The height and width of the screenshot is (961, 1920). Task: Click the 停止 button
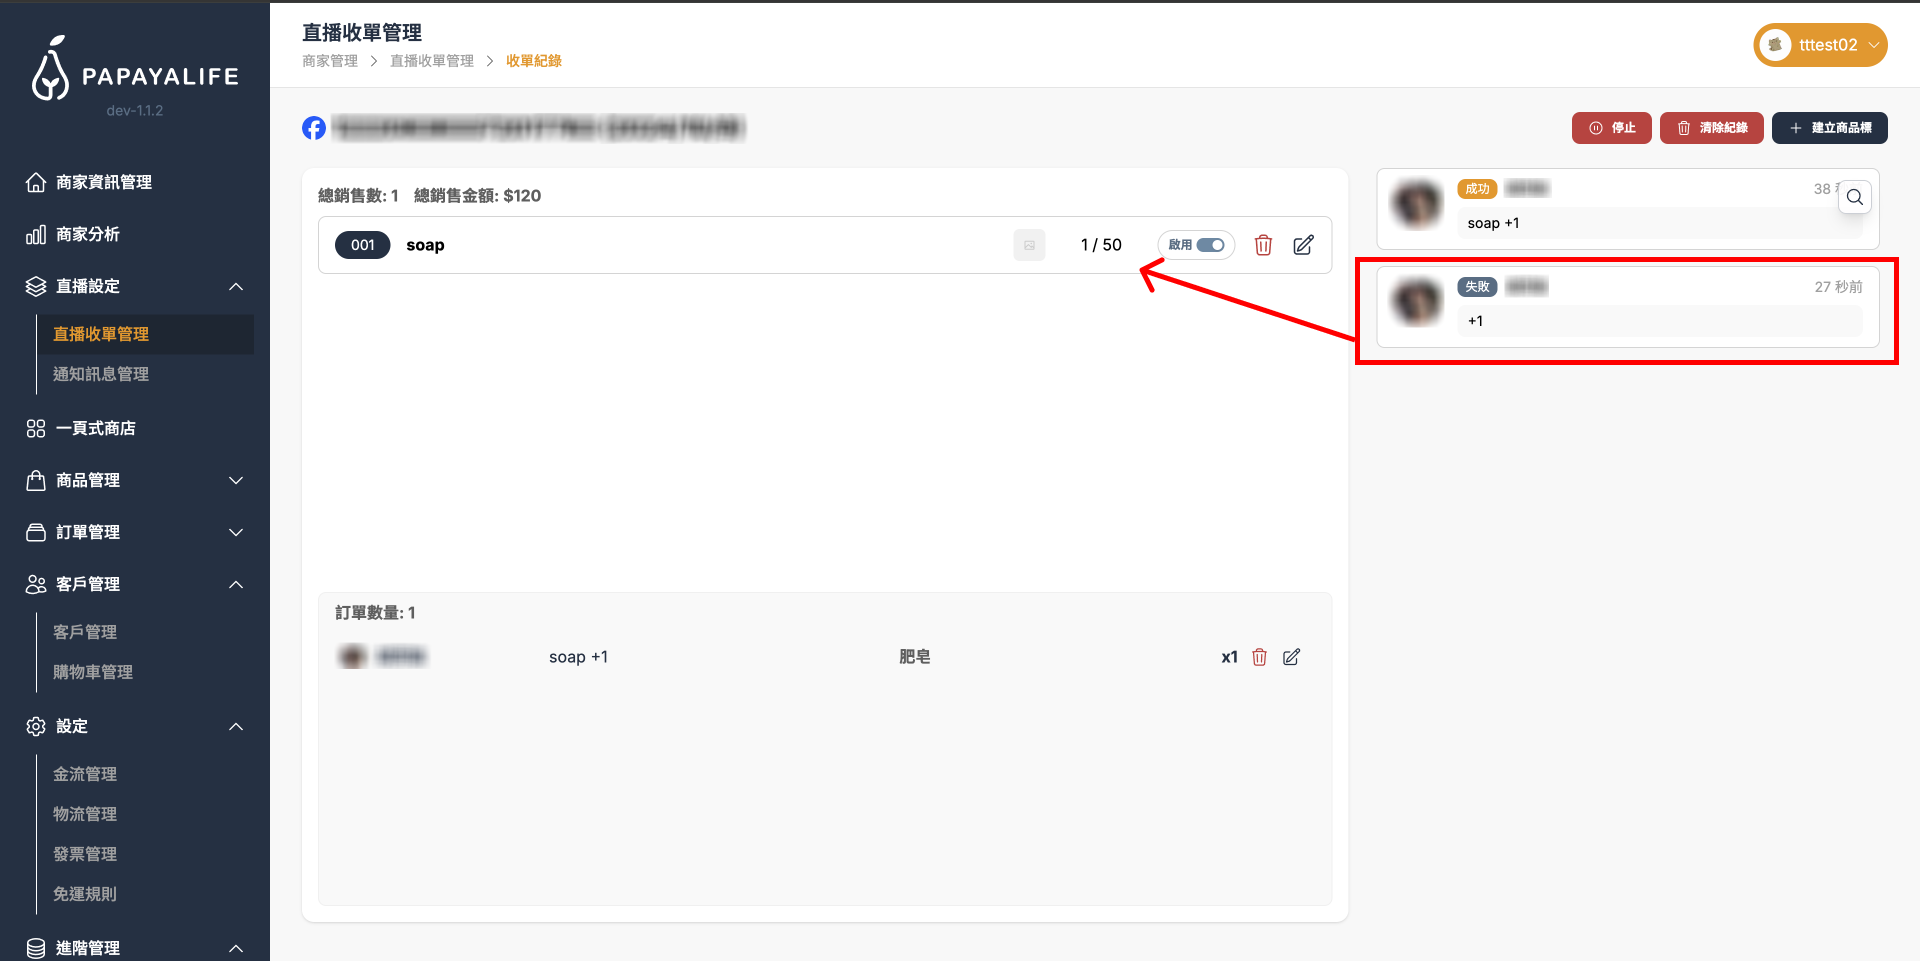pyautogui.click(x=1611, y=128)
